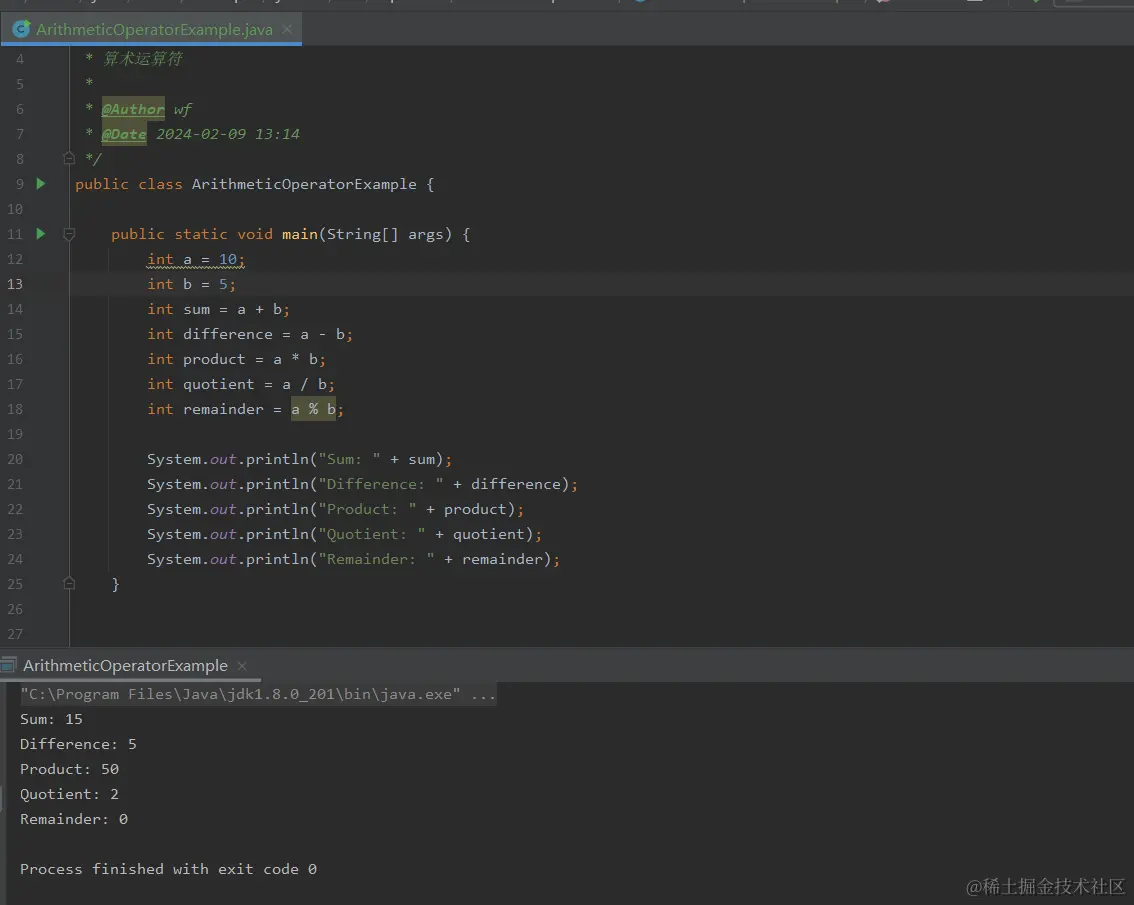Screen dimensions: 1134x905
Task: Collapse the Javadoc comment fold at line 8
Action: (69, 158)
